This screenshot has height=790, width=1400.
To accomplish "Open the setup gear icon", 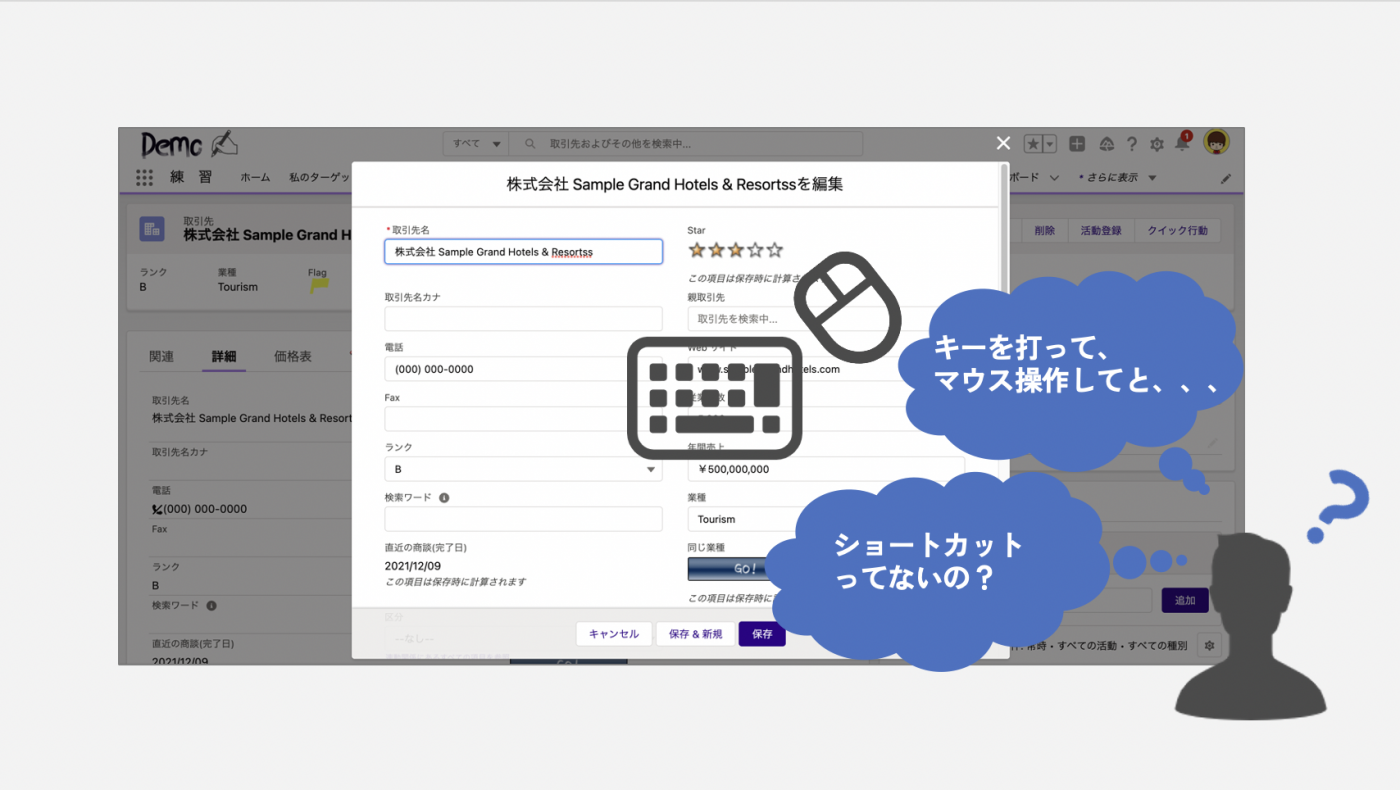I will coord(1157,144).
